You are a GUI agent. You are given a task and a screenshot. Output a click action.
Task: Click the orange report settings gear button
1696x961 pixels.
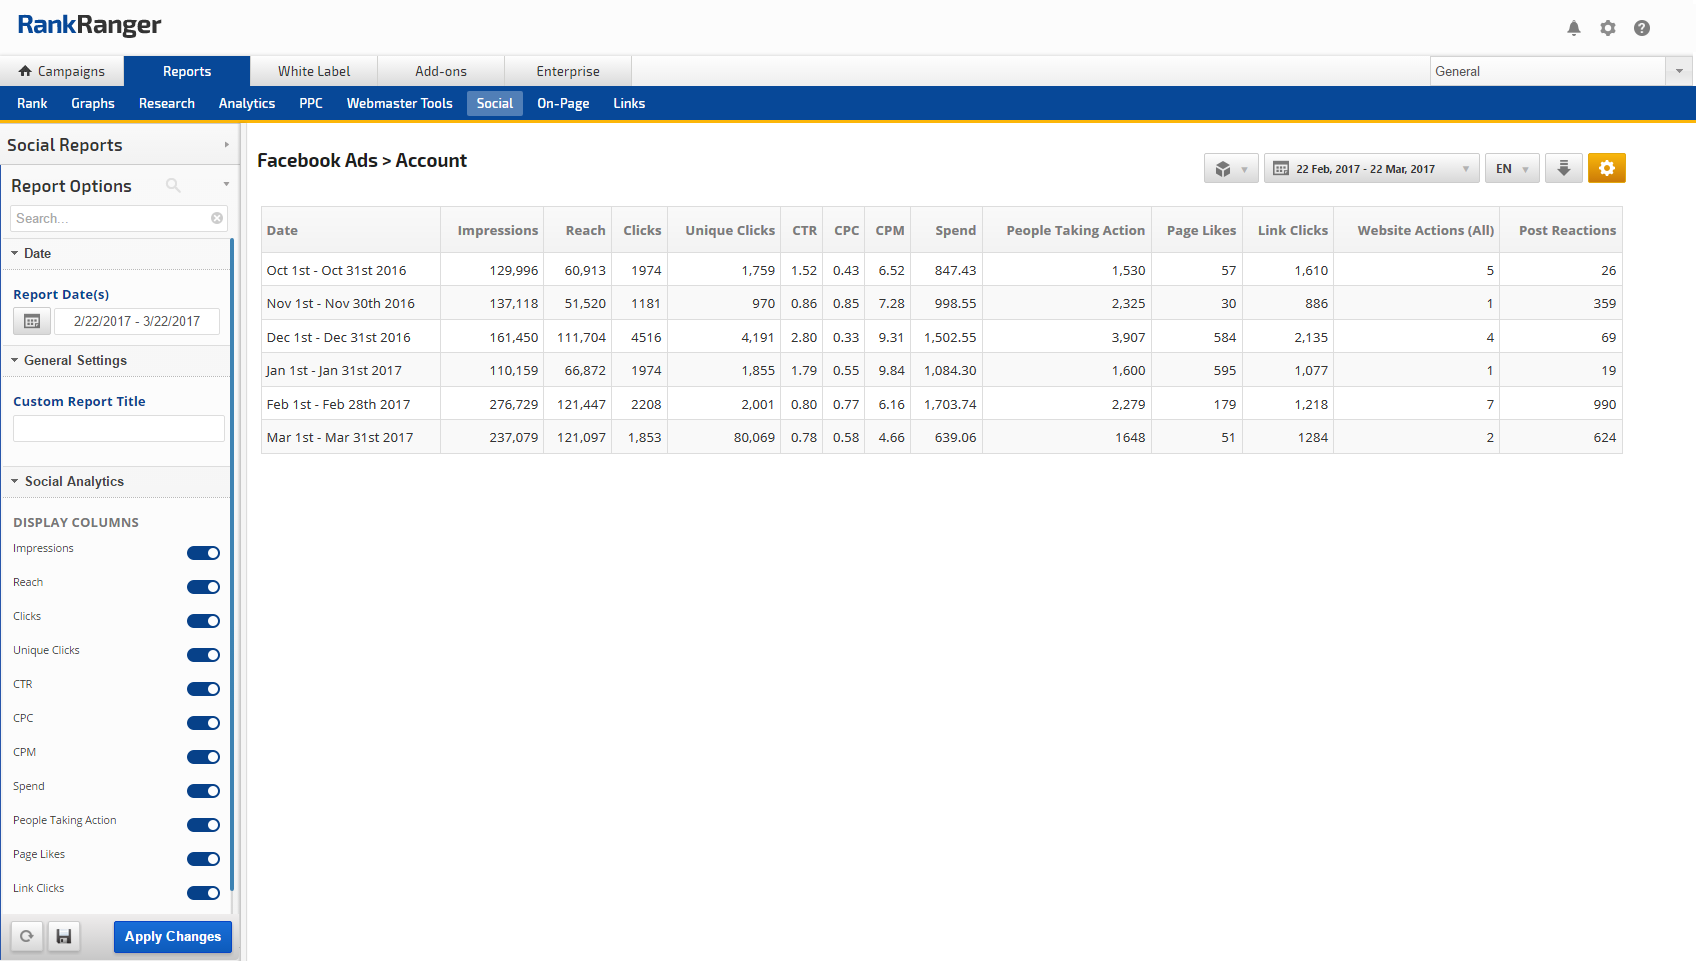tap(1606, 168)
